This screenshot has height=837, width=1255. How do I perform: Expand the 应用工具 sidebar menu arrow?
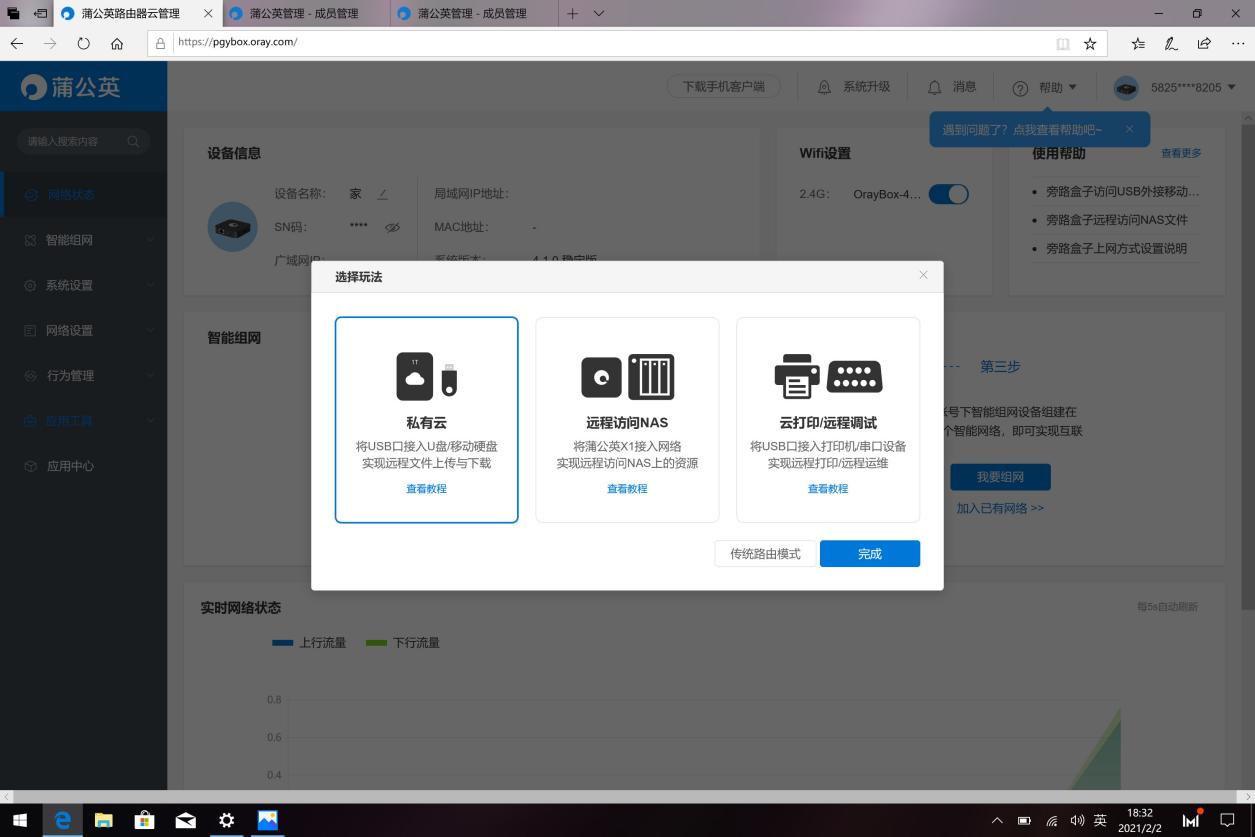[x=150, y=420]
